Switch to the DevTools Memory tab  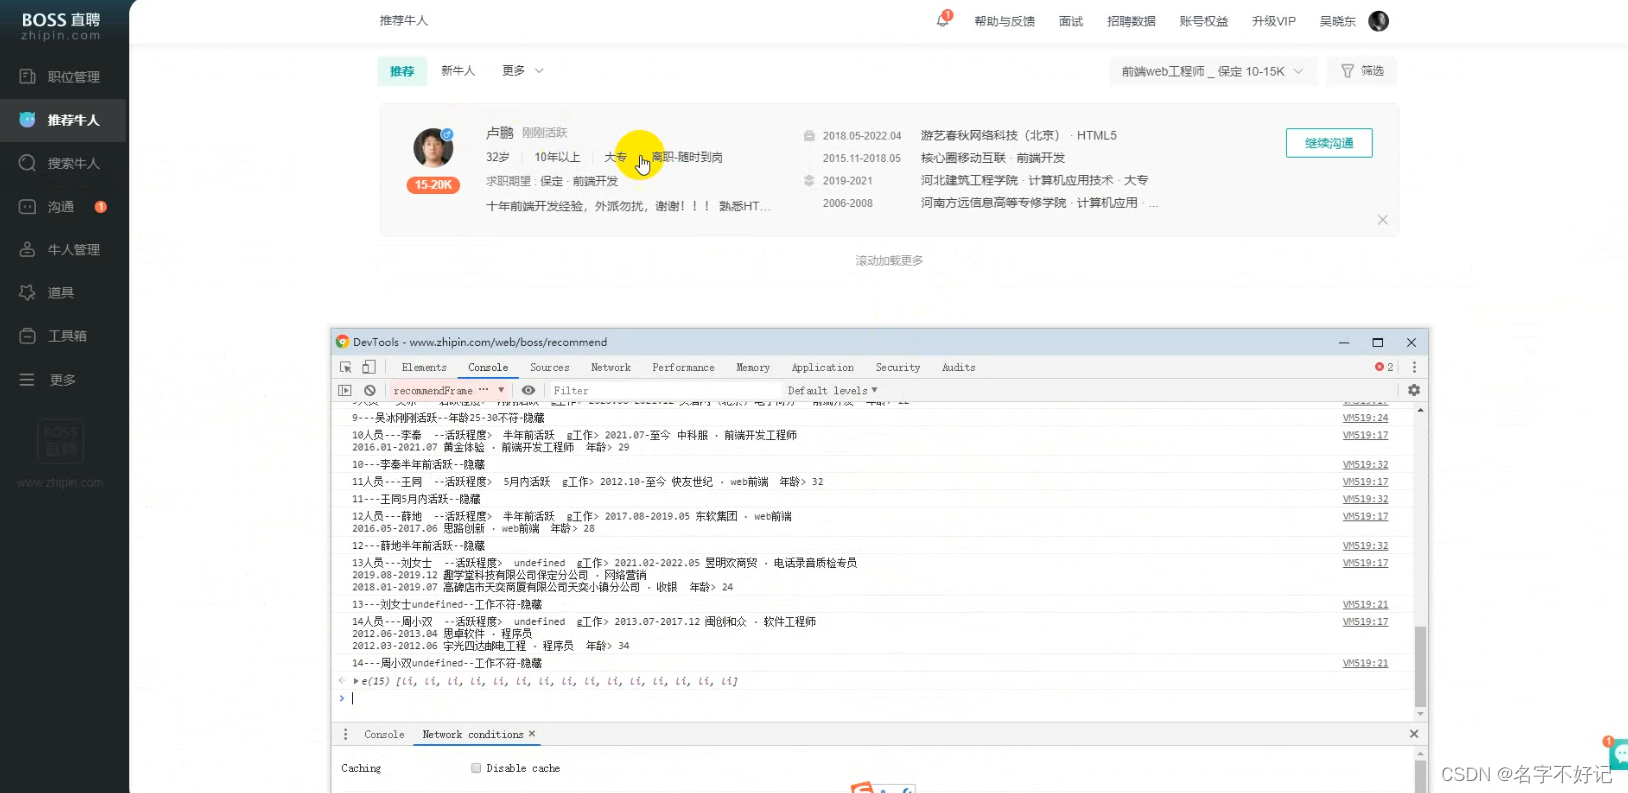tap(753, 368)
